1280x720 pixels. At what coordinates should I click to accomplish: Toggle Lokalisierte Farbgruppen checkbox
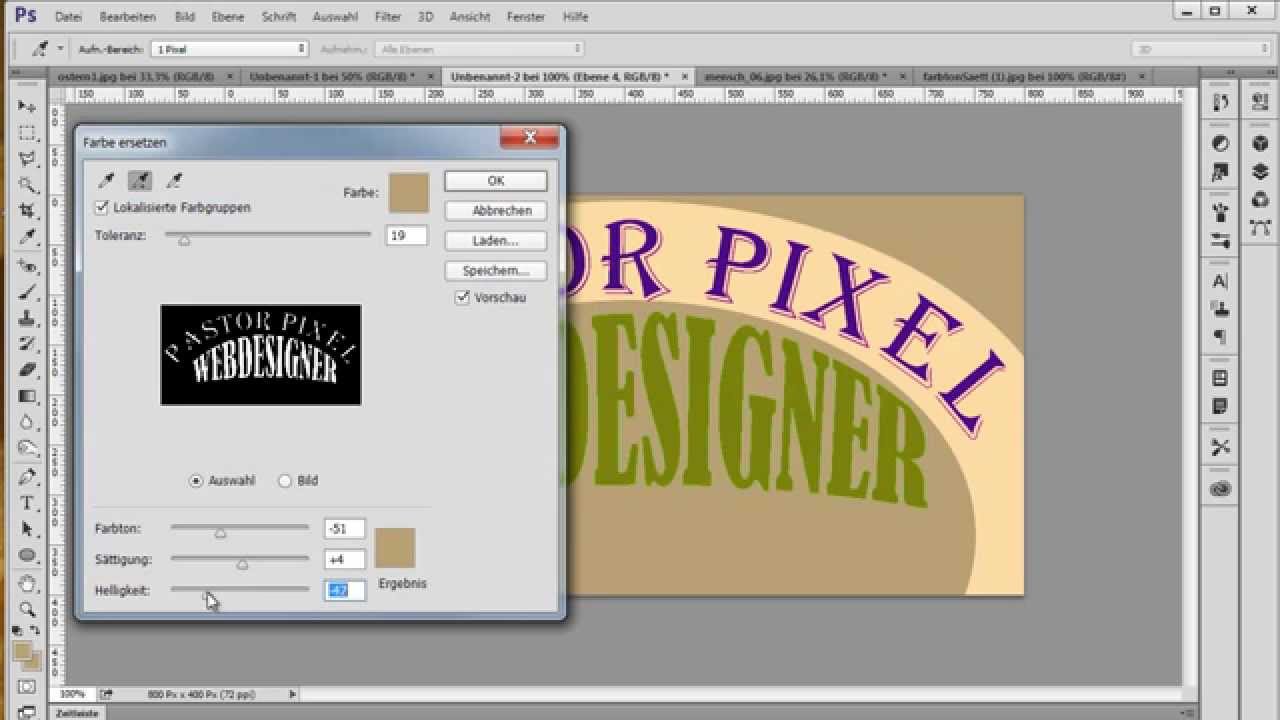pyautogui.click(x=101, y=207)
